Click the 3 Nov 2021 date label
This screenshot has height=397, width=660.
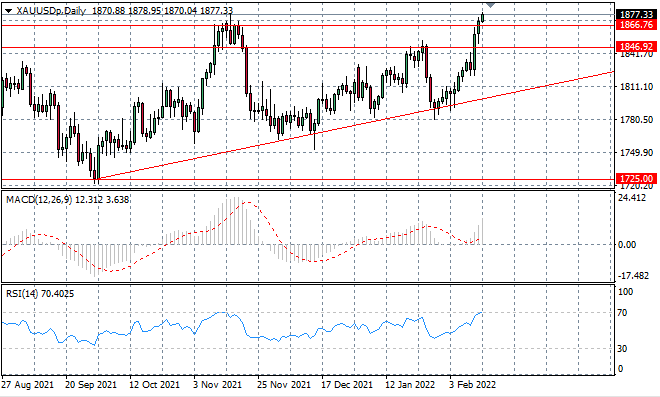pos(217,384)
